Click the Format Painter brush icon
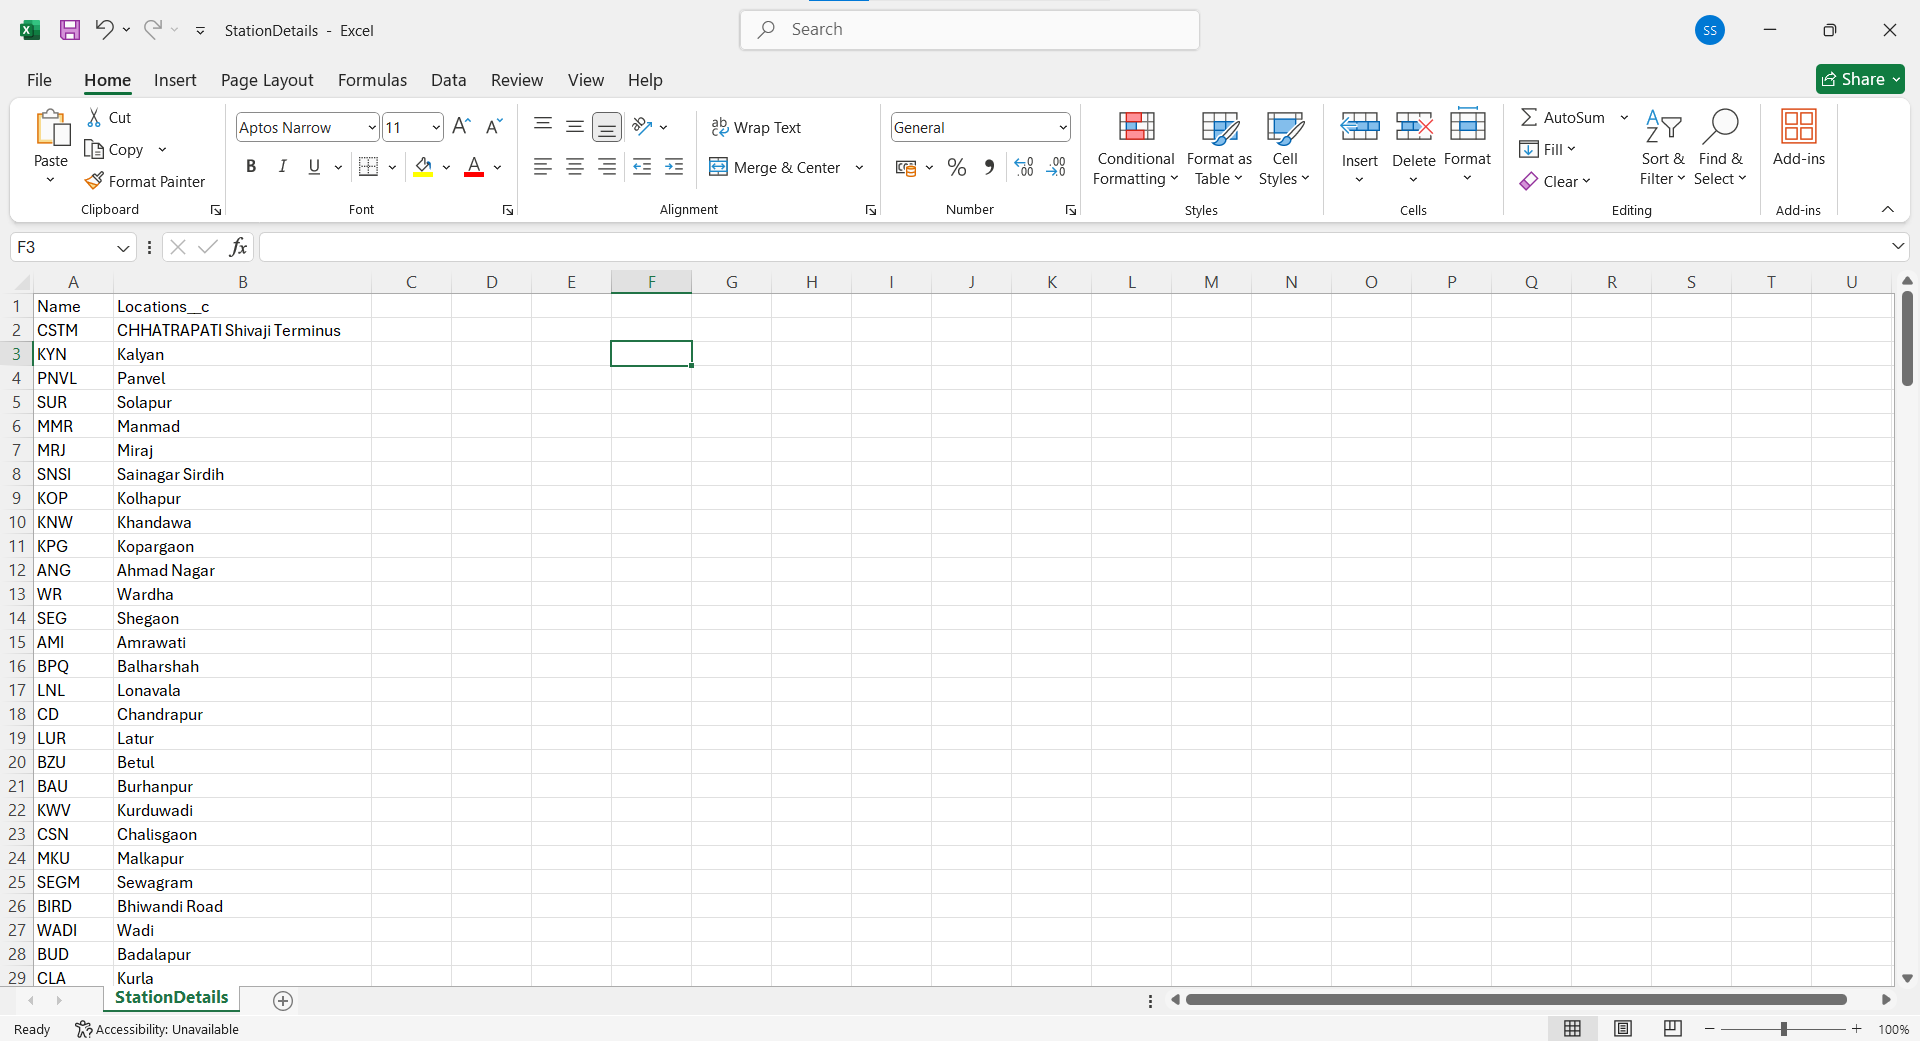 click(x=95, y=181)
